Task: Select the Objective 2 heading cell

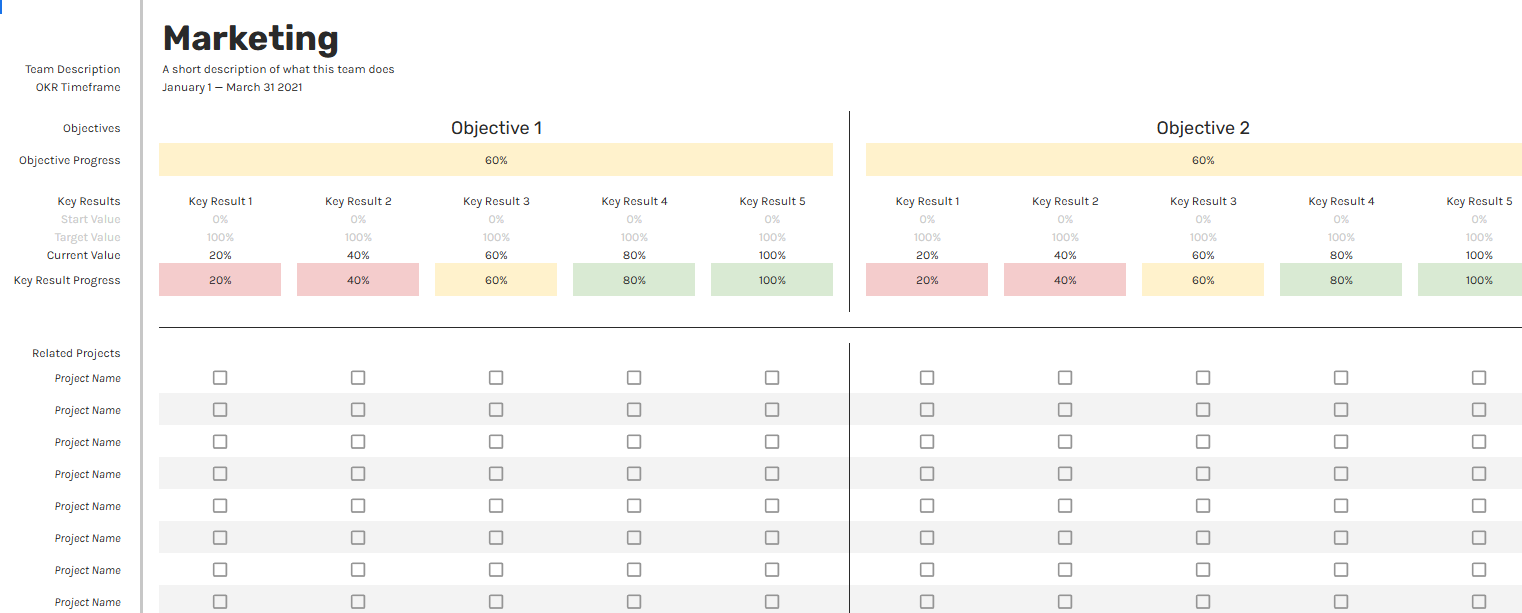Action: click(1203, 128)
